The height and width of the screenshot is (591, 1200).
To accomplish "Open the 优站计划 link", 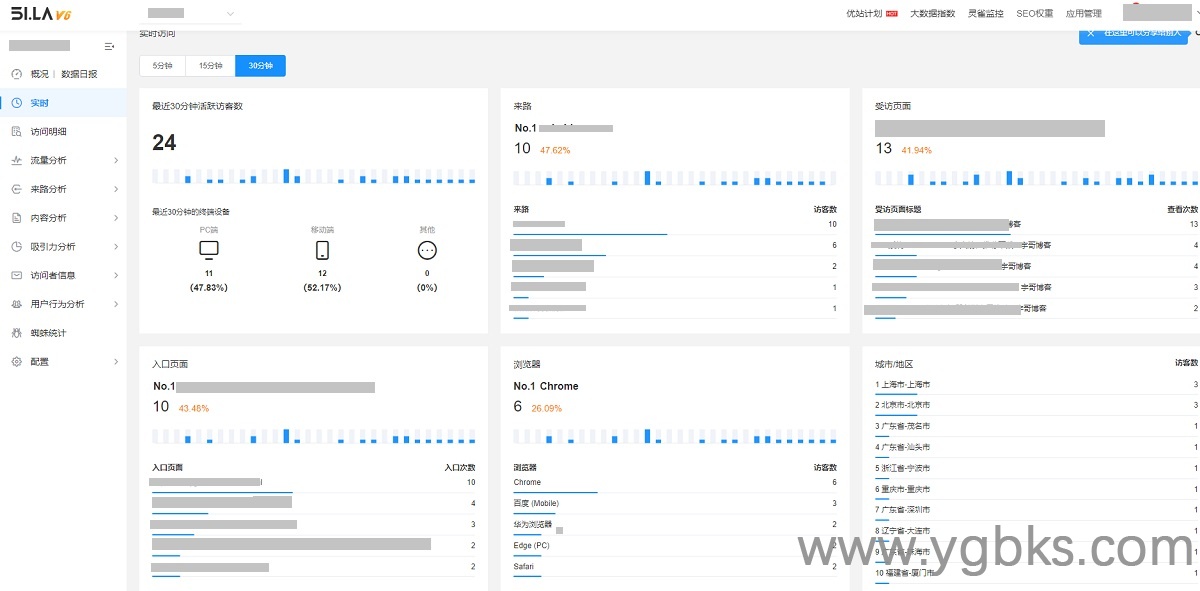I will coord(865,14).
